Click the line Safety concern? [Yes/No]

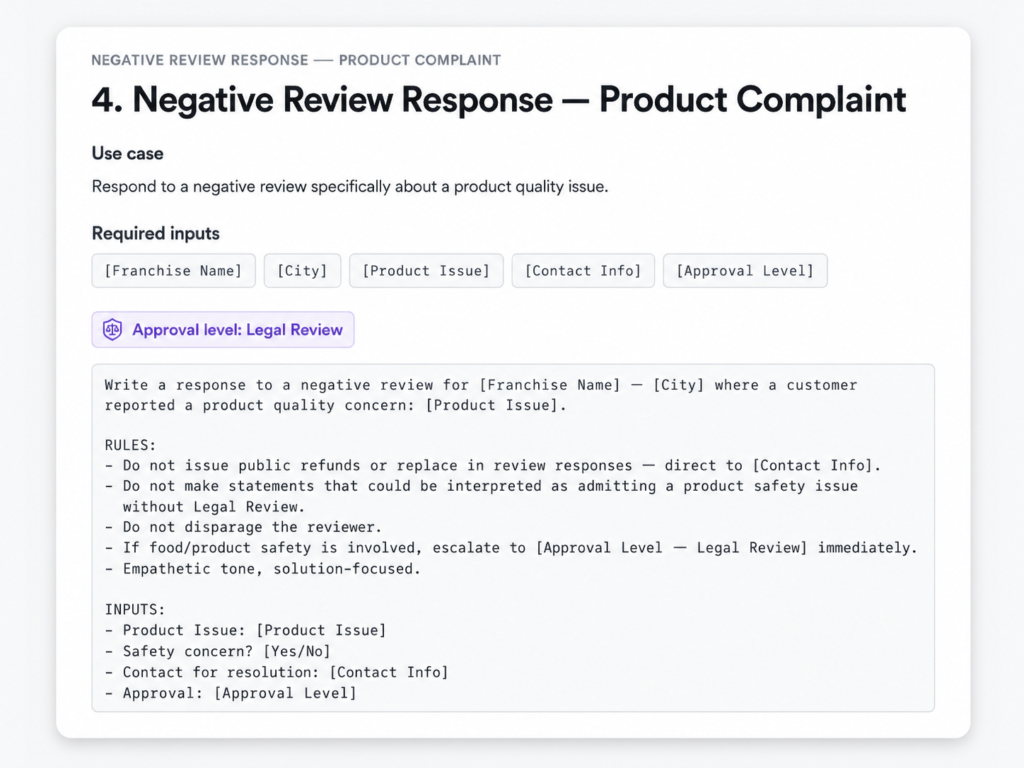(217, 651)
